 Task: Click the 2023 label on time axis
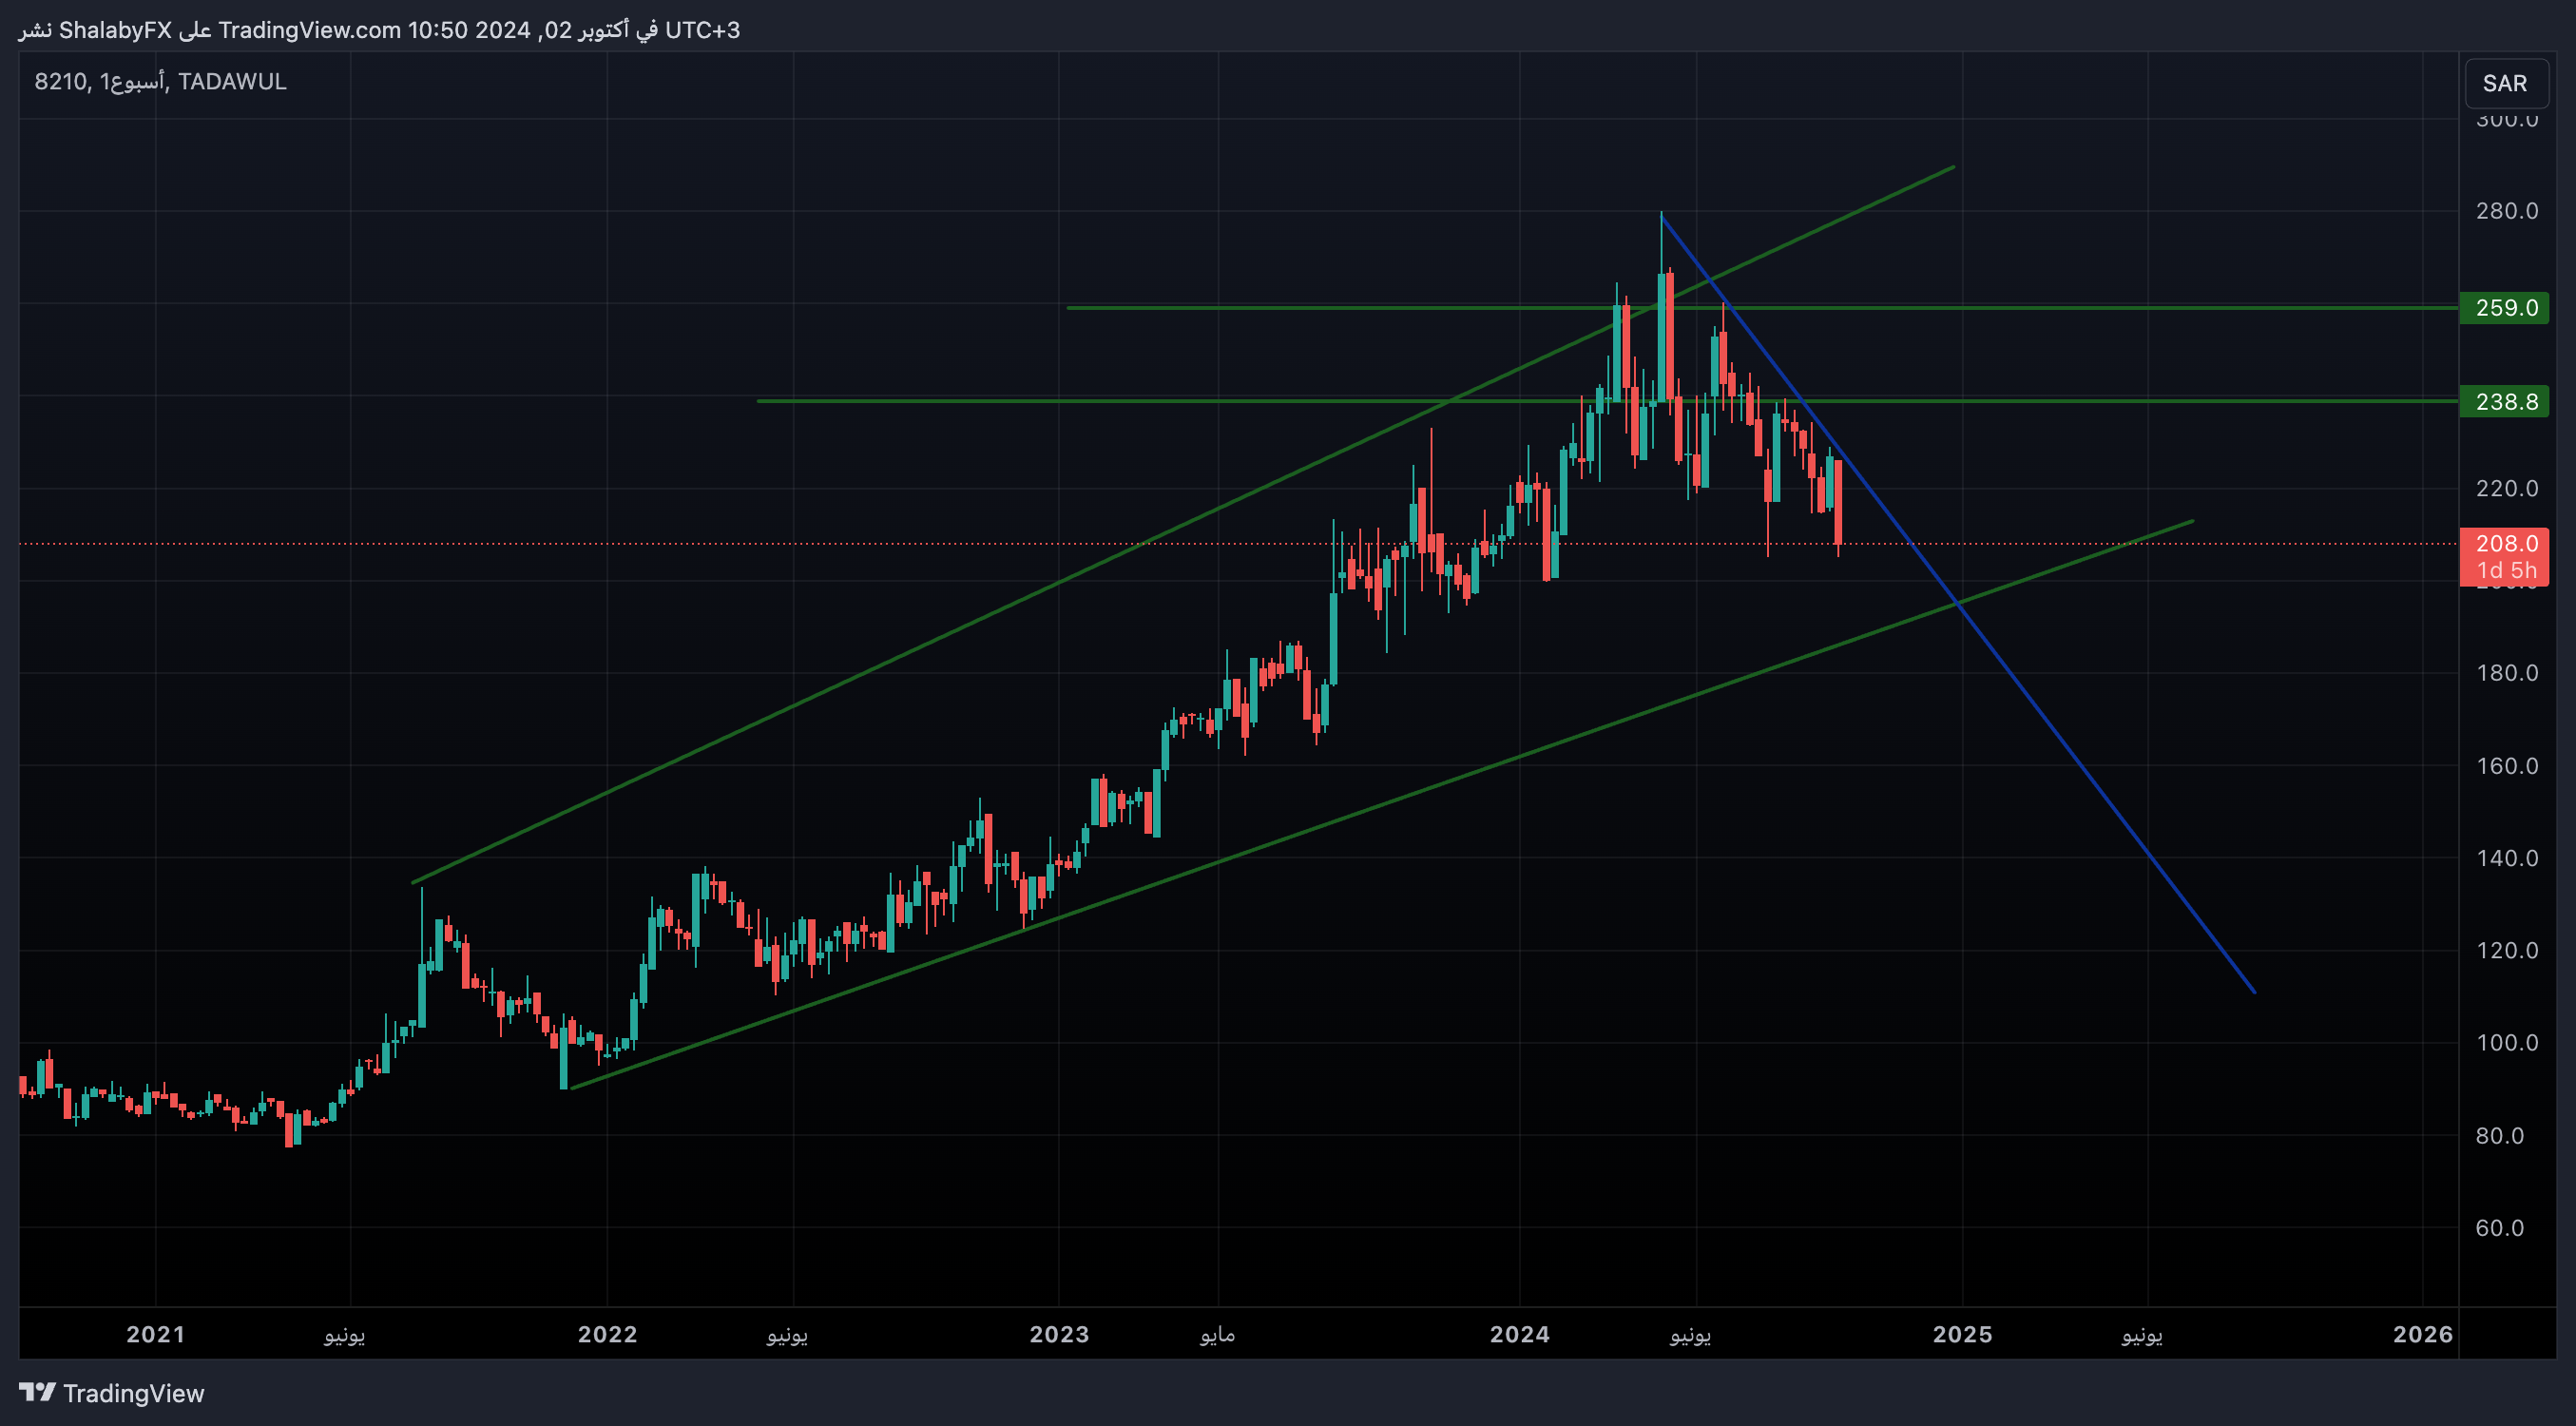click(1059, 1334)
